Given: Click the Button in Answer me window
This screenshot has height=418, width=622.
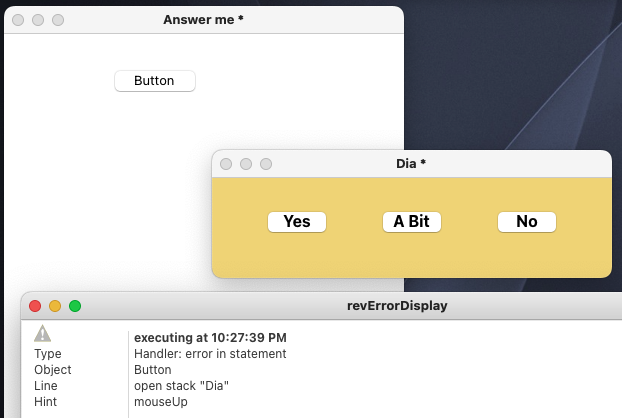Looking at the screenshot, I should point(155,81).
